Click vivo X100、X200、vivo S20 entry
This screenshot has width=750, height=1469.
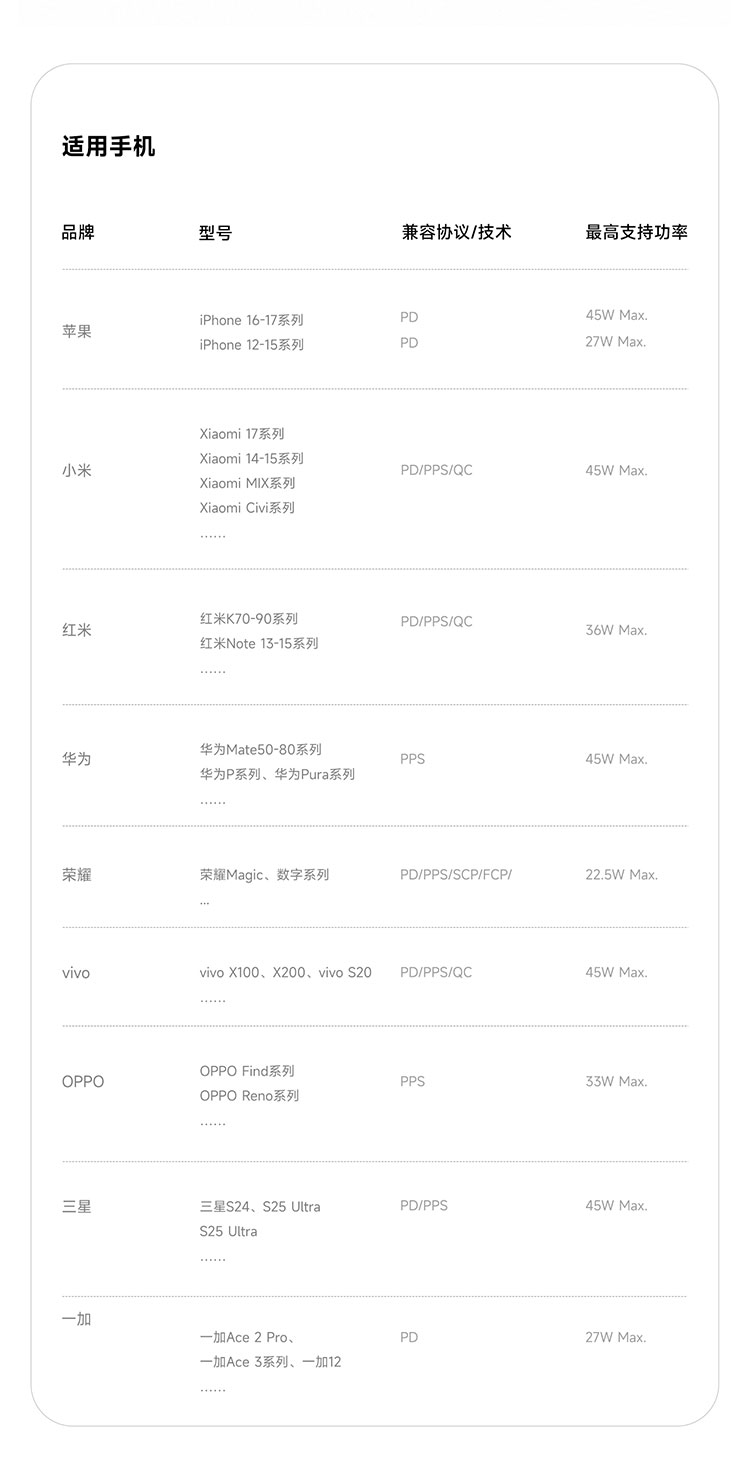click(x=285, y=973)
